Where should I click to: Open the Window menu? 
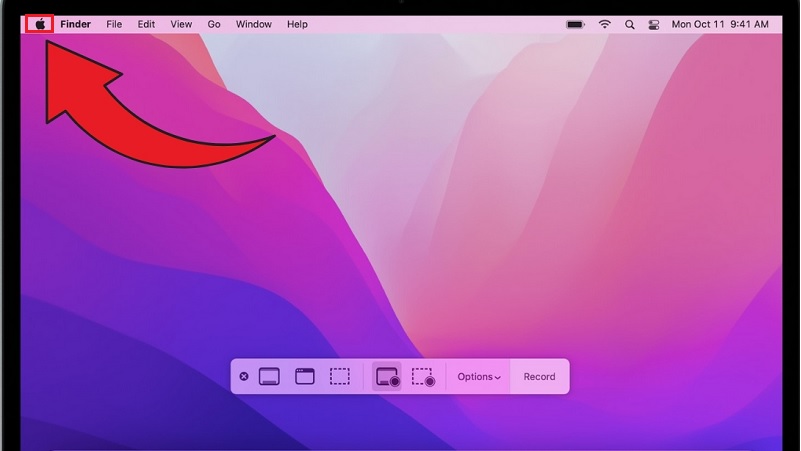tap(253, 24)
